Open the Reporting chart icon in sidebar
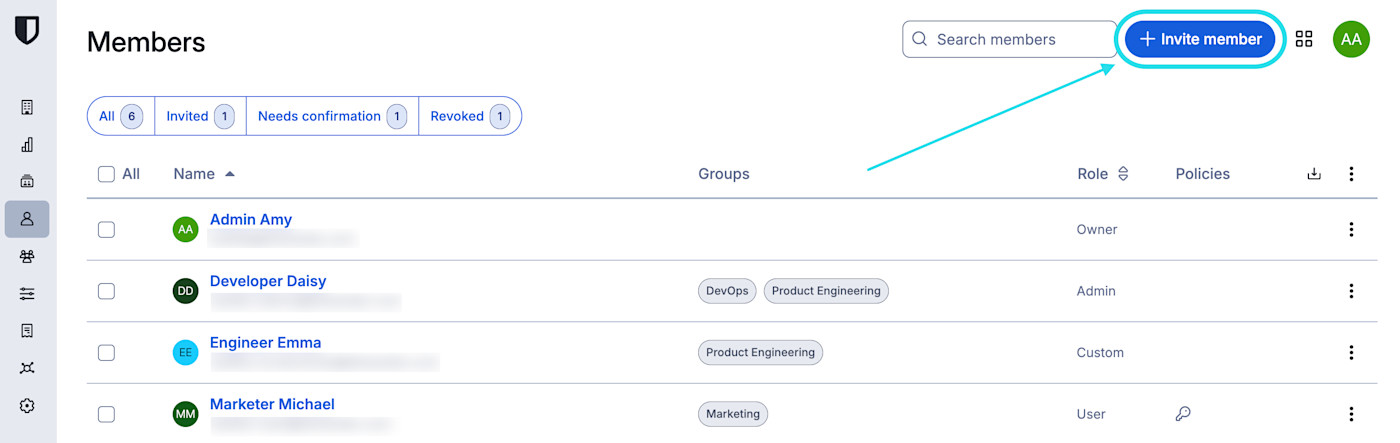The image size is (1400, 443). coord(27,144)
